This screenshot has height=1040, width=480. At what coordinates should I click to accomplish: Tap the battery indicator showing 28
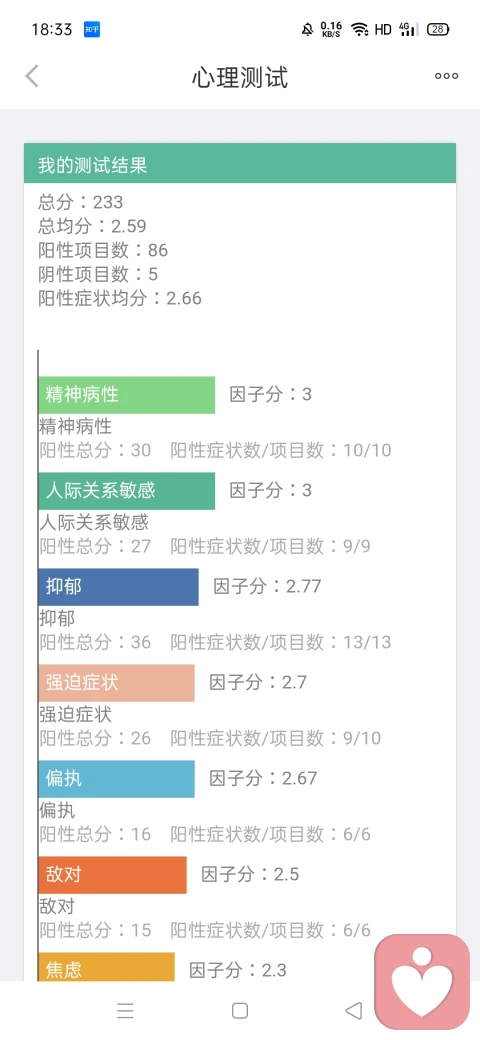438,29
